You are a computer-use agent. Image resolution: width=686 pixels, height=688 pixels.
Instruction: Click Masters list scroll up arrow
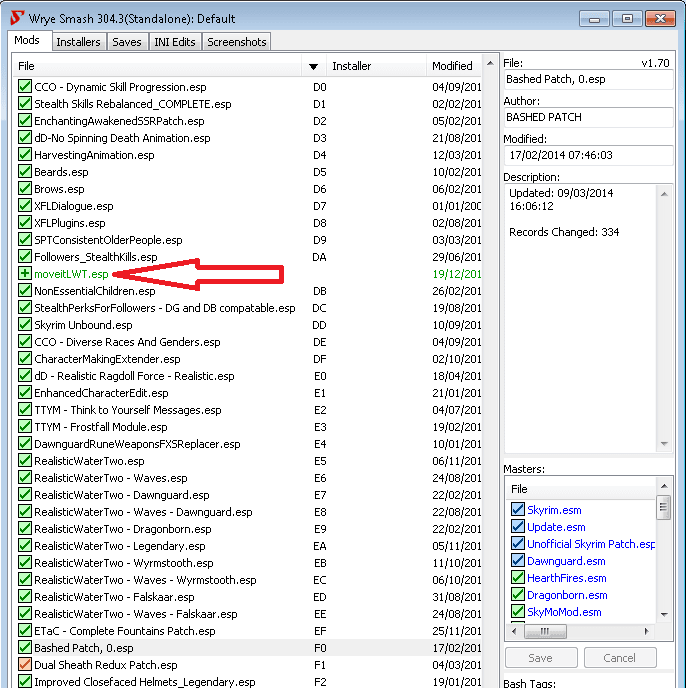pyautogui.click(x=664, y=486)
